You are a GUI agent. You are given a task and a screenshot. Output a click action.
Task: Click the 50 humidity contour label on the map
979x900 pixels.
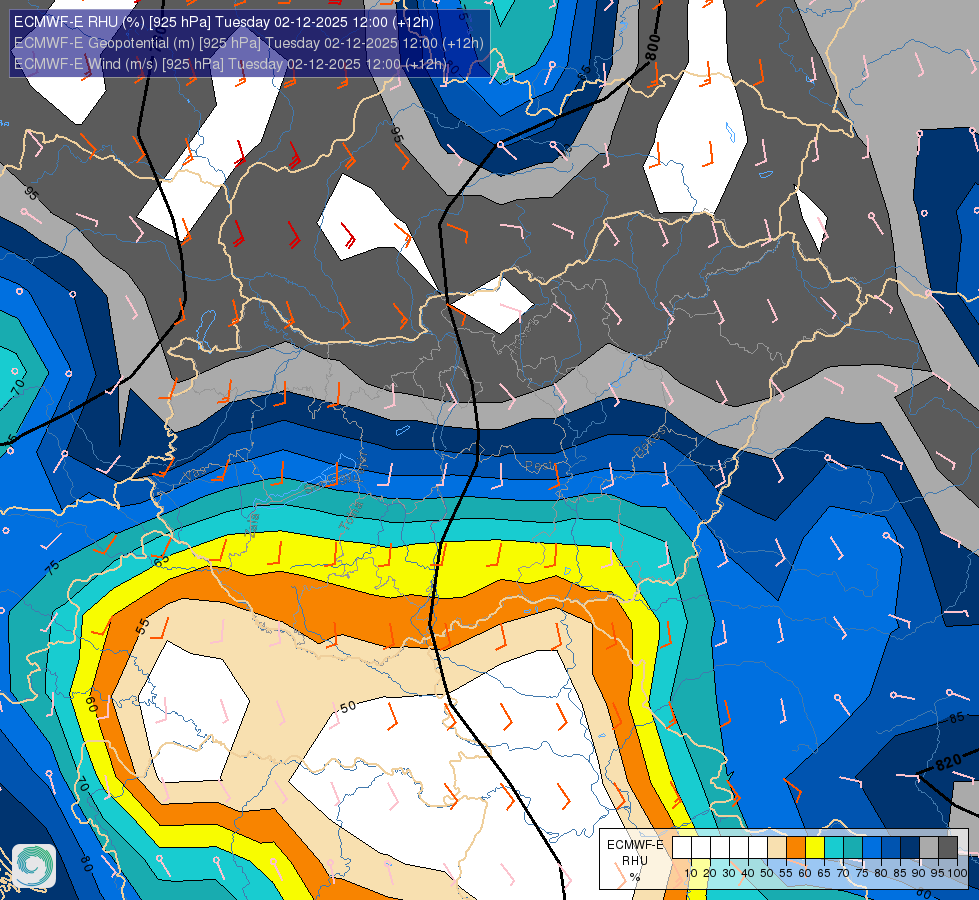(x=348, y=707)
